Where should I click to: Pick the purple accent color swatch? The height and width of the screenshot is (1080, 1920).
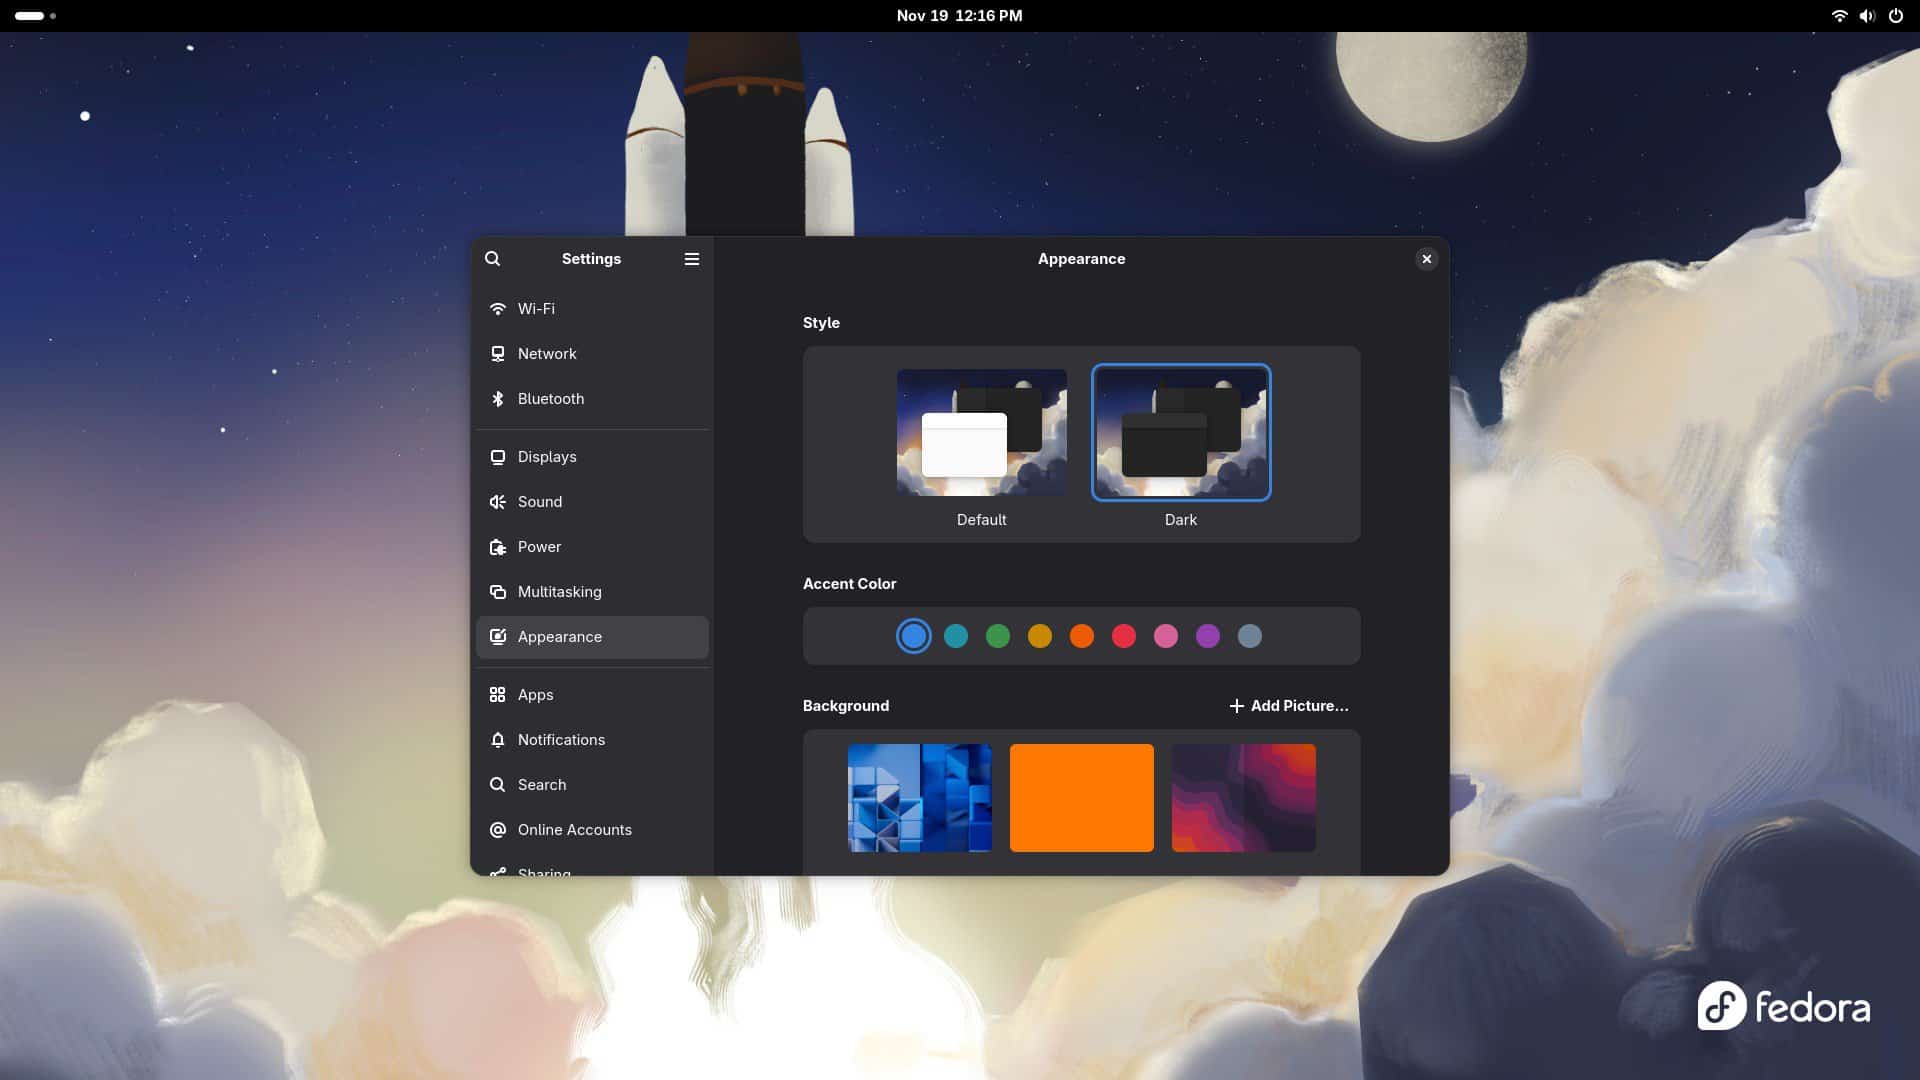coord(1207,636)
